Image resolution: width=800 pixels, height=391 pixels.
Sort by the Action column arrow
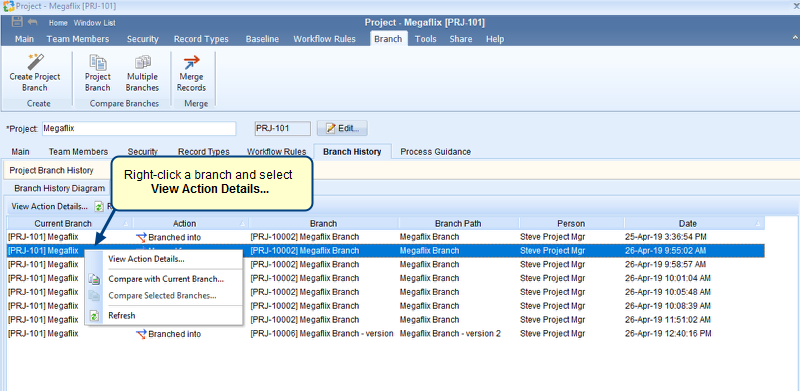(x=243, y=224)
